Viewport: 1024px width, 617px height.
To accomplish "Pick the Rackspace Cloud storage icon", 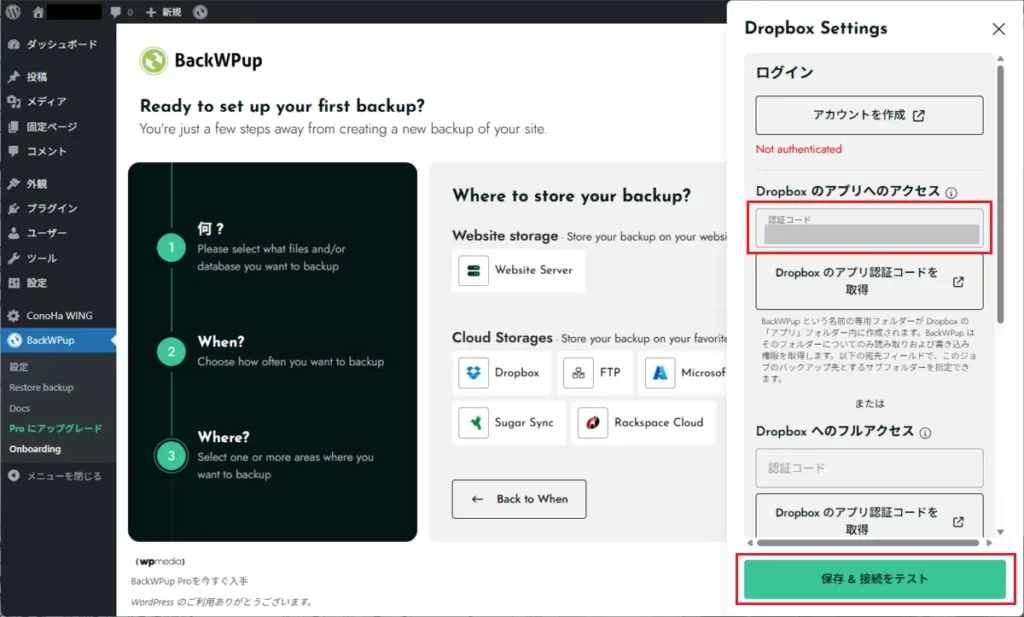I will [x=594, y=422].
